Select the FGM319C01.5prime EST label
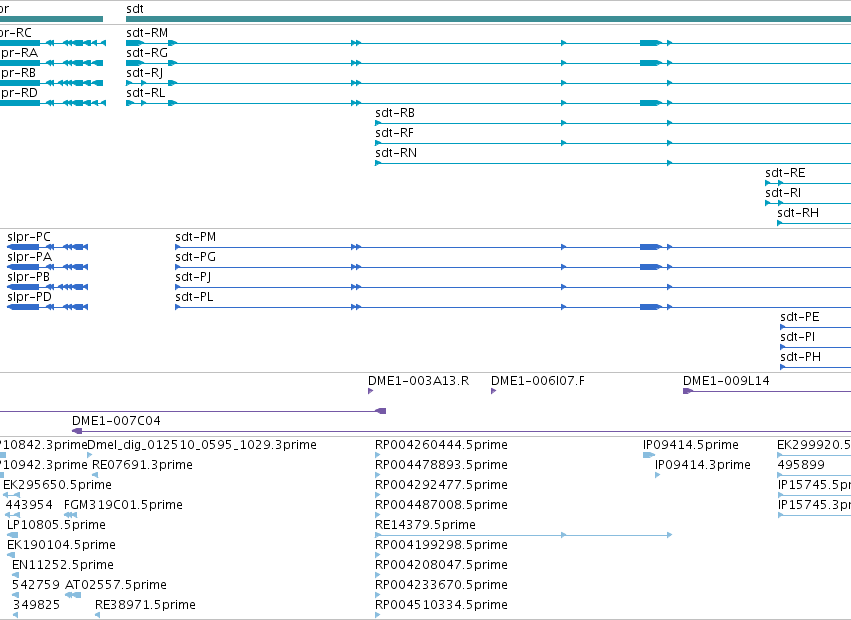The width and height of the screenshot is (851, 620). (x=123, y=505)
